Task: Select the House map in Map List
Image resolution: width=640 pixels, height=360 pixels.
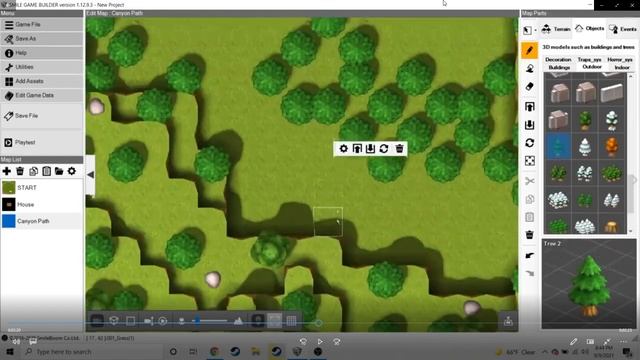Action: coord(42,204)
